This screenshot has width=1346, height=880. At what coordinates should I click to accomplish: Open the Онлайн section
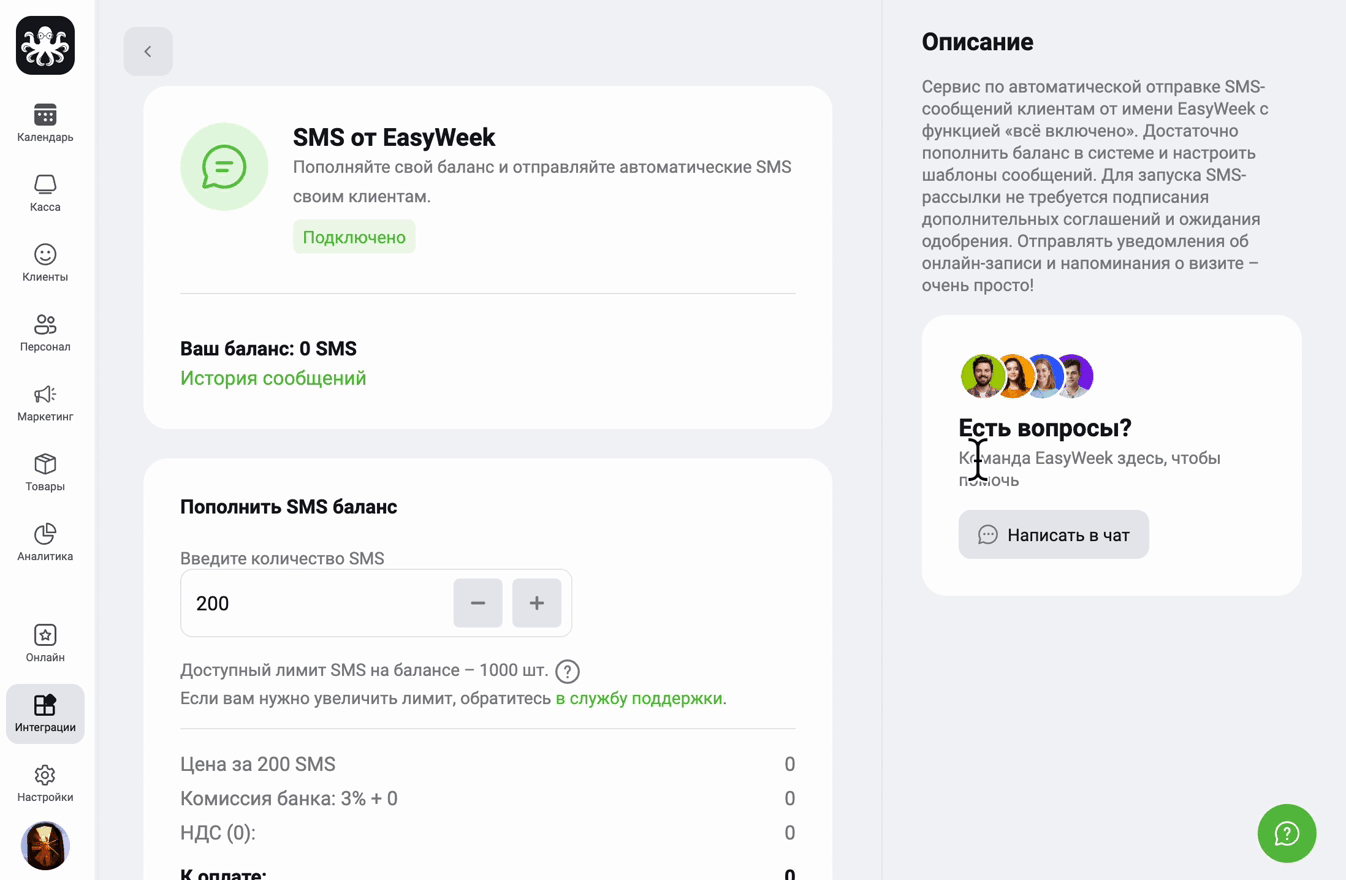tap(45, 643)
